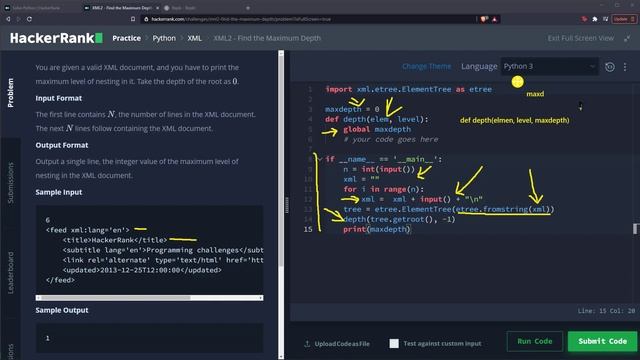Click on code line 'print(maxdepth)'
The image size is (640, 360).
[376, 229]
